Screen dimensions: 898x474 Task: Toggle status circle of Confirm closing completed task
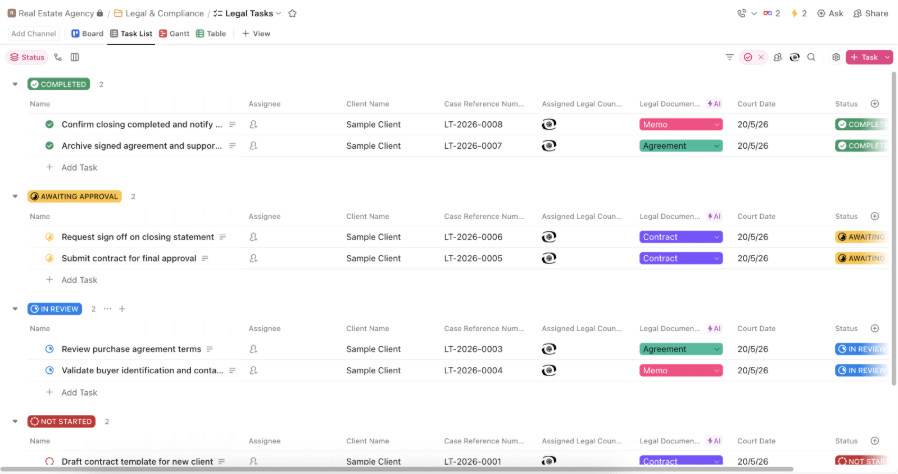49,124
